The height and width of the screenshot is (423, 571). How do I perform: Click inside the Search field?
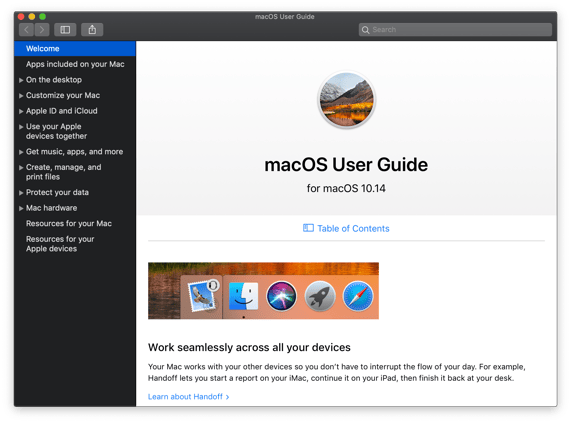point(455,30)
